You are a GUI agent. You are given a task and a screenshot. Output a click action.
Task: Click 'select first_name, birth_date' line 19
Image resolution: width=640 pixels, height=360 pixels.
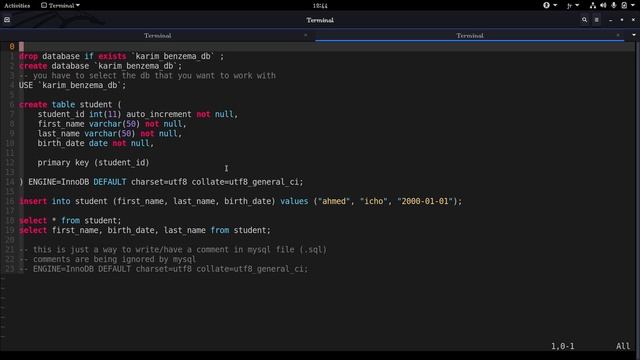[x=145, y=230]
